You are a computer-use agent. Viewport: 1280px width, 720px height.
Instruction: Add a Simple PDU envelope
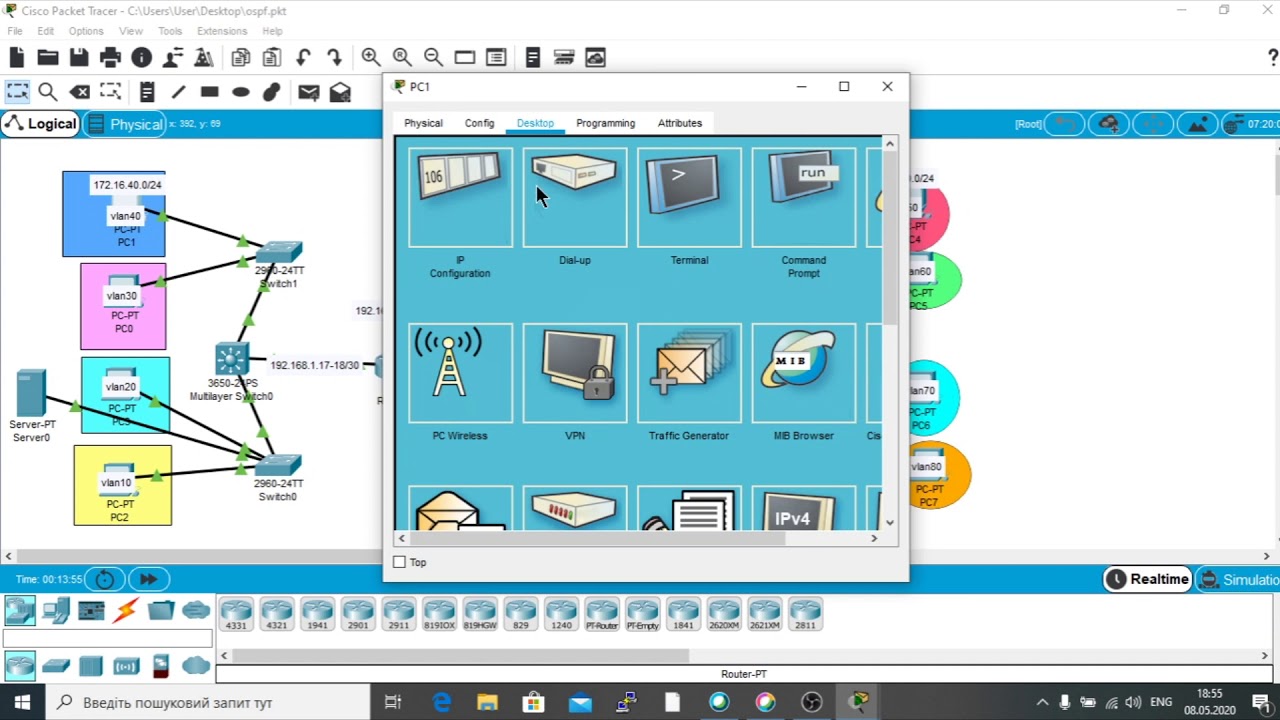click(x=308, y=92)
